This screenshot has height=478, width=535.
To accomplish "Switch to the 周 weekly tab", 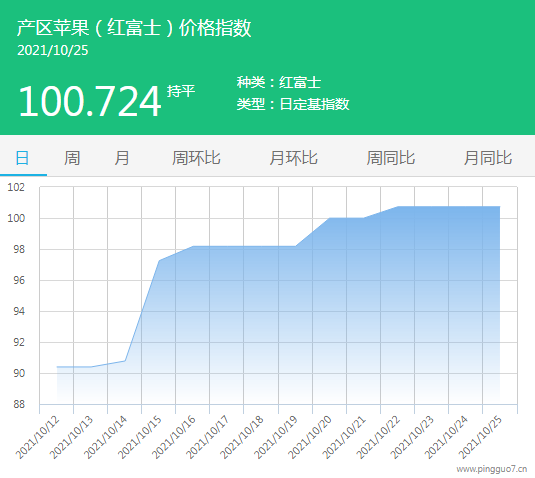I will pos(72,158).
